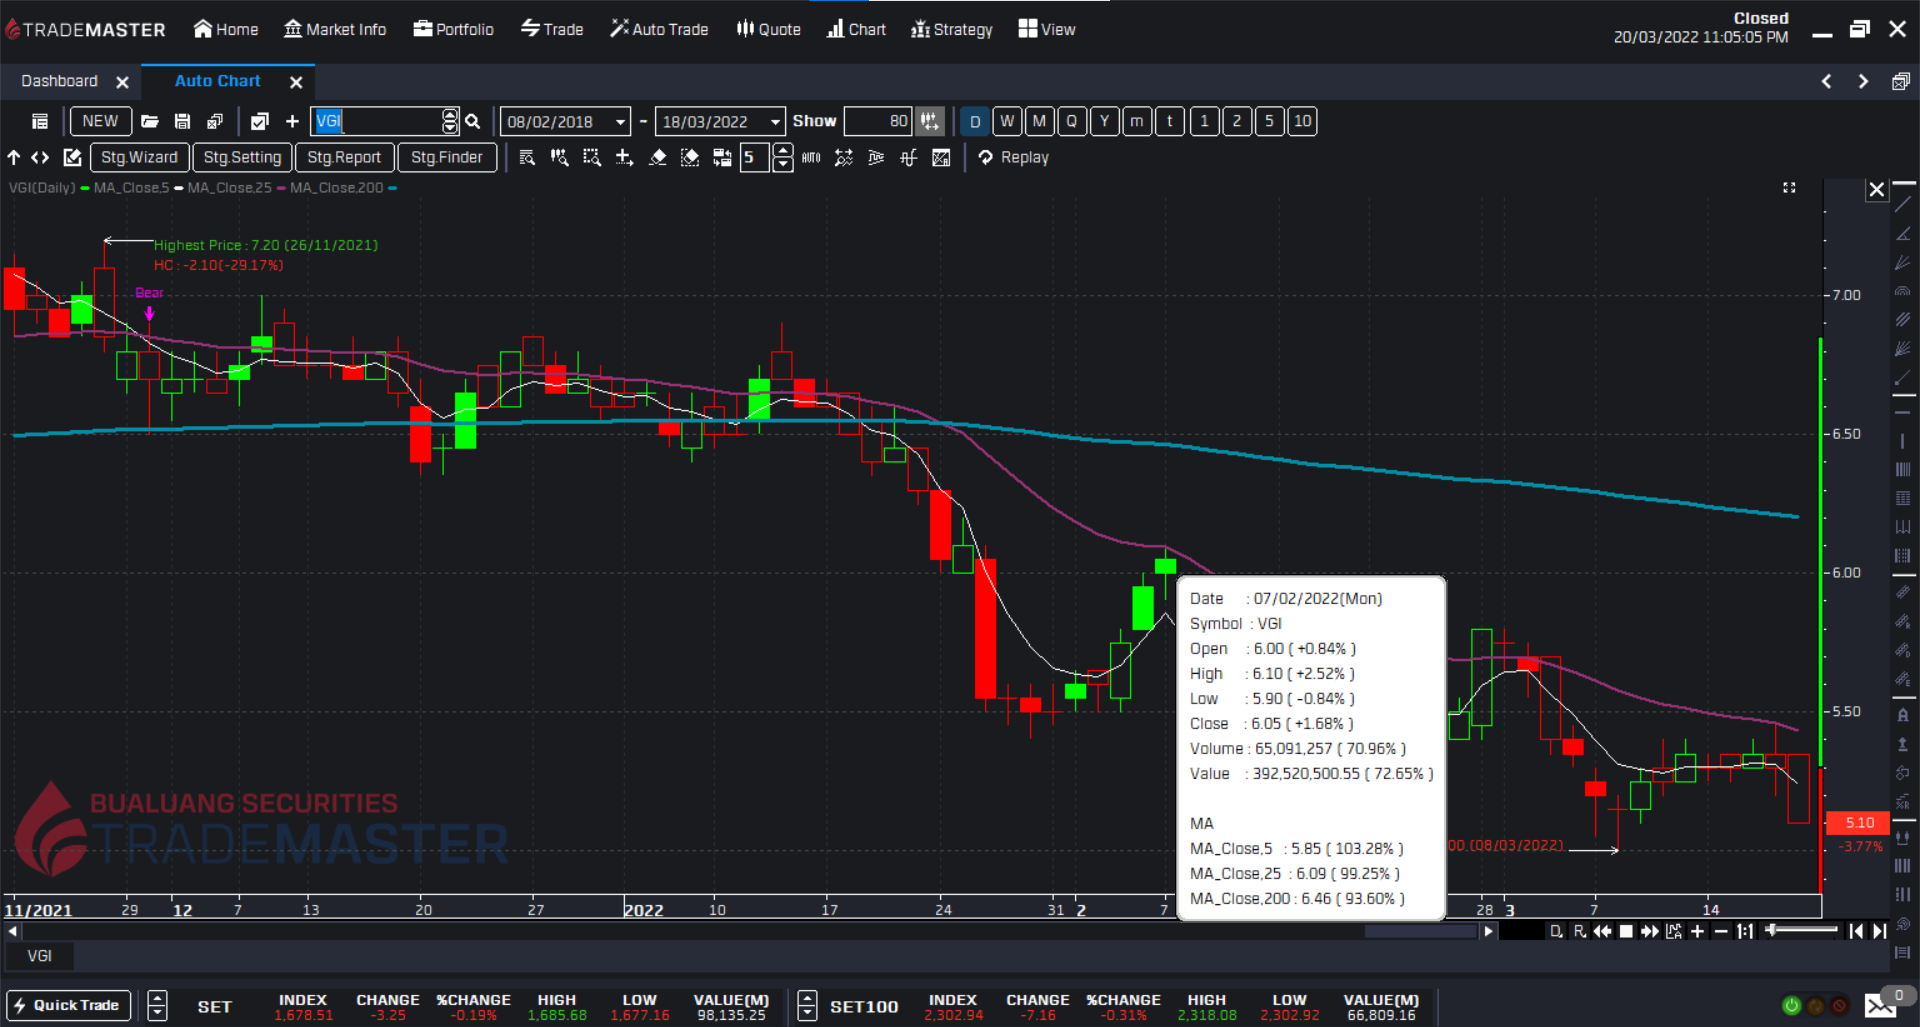
Task: Add symbol with the plus icon
Action: (x=292, y=121)
